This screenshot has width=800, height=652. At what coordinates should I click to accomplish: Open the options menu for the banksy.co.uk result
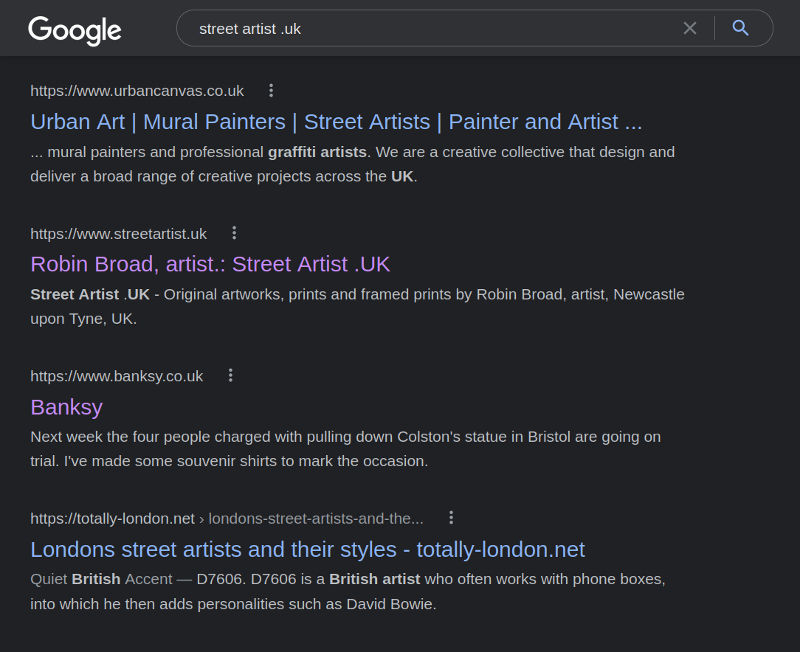tap(231, 375)
